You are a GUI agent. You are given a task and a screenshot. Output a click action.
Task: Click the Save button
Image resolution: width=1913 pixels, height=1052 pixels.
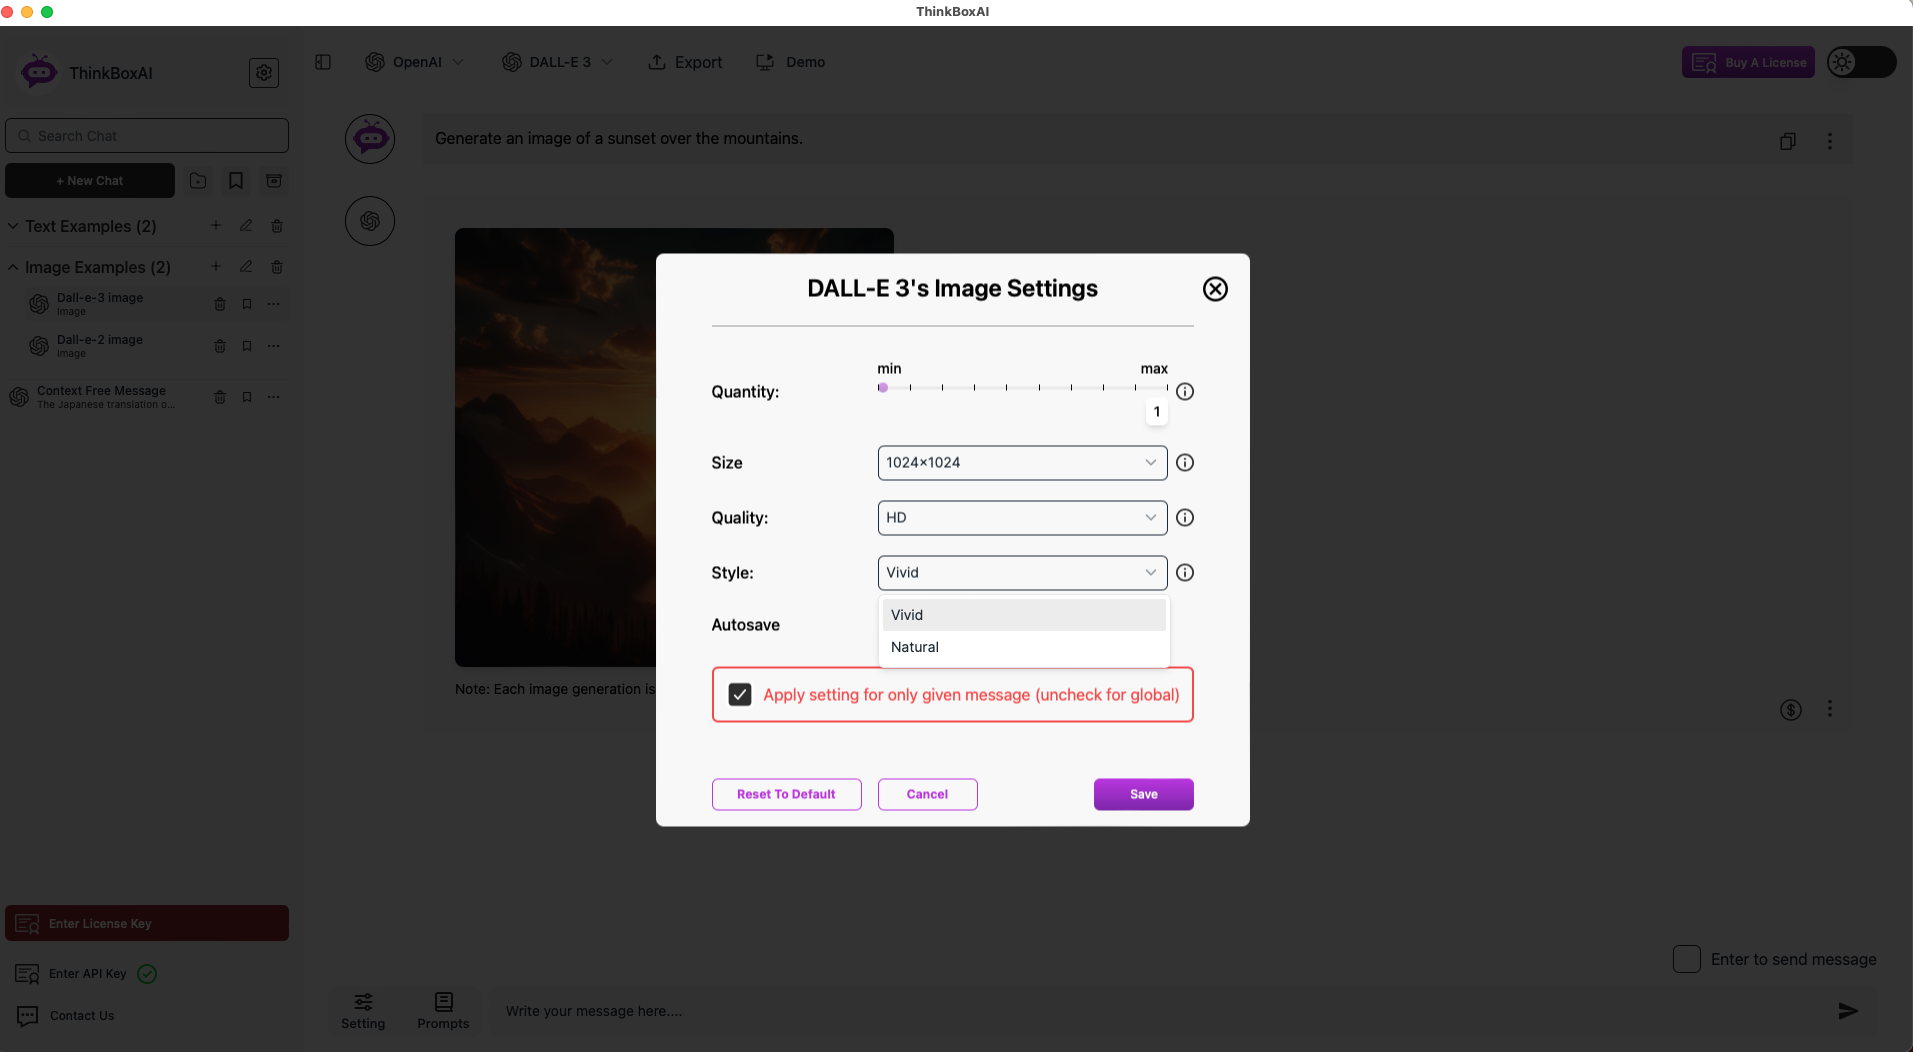(1143, 794)
